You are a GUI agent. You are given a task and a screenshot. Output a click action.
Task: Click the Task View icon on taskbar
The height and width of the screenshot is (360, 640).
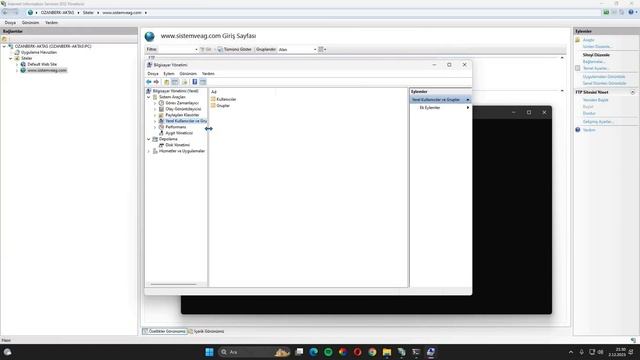click(x=299, y=352)
